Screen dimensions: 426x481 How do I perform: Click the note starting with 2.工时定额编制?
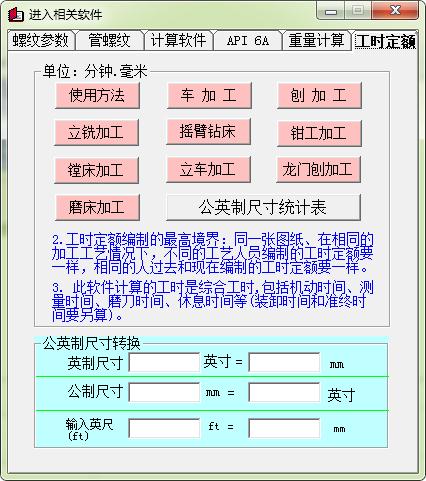tap(212, 254)
